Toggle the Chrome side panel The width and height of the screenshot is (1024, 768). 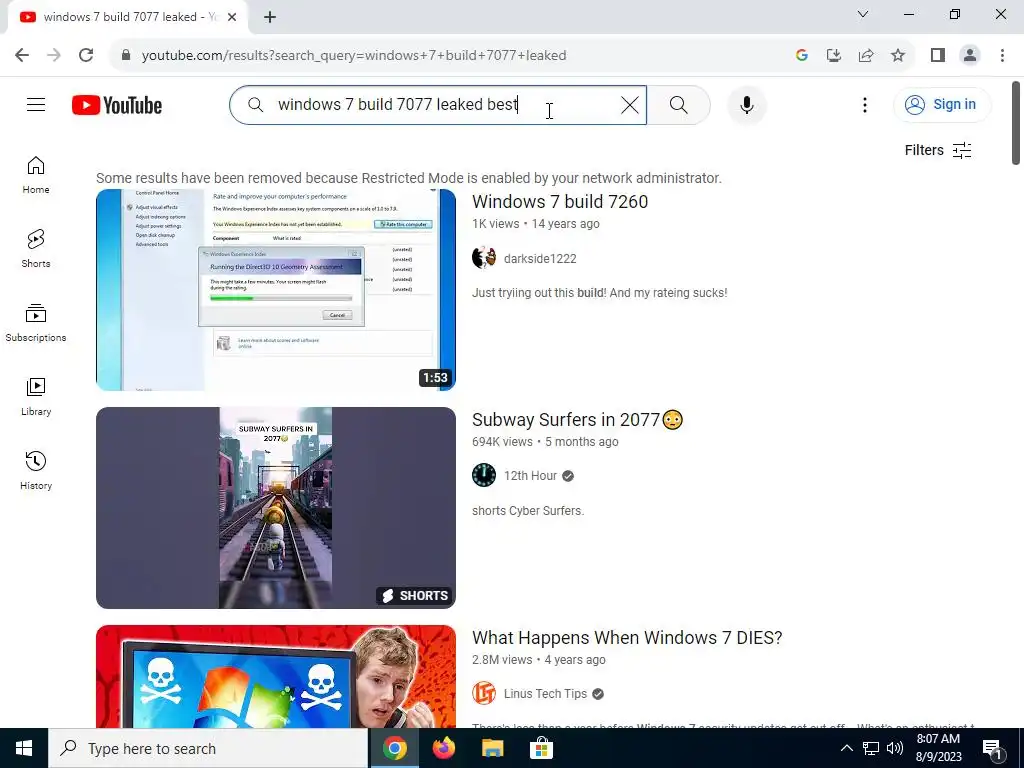point(938,55)
